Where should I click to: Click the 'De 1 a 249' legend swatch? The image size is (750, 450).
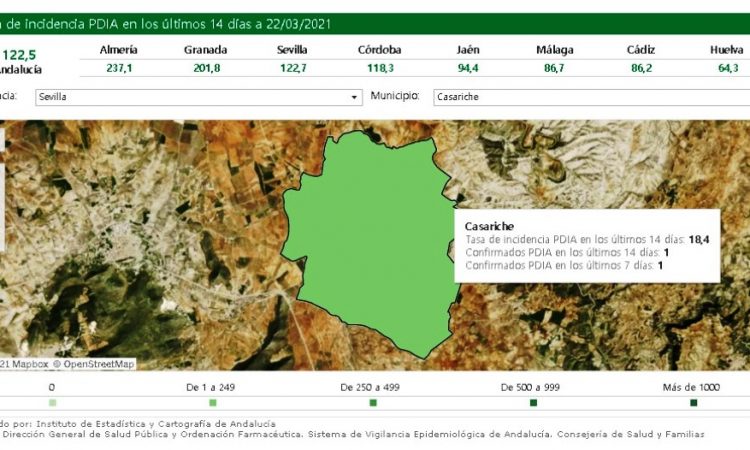coord(212,403)
